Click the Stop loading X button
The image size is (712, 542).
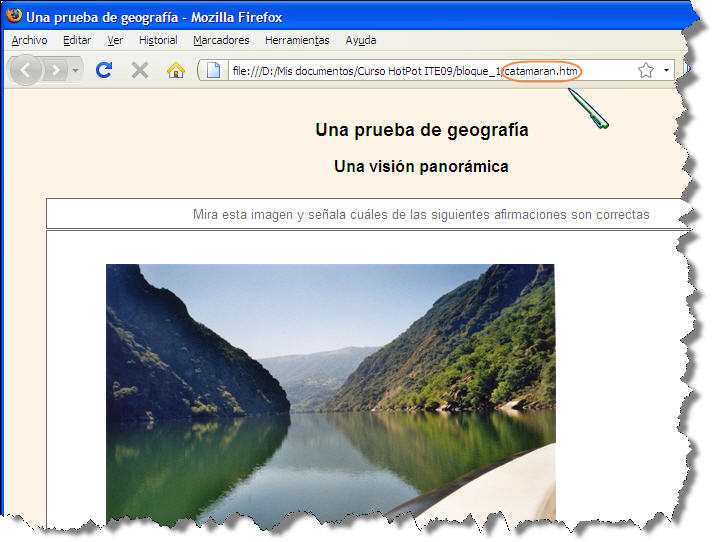(x=140, y=70)
